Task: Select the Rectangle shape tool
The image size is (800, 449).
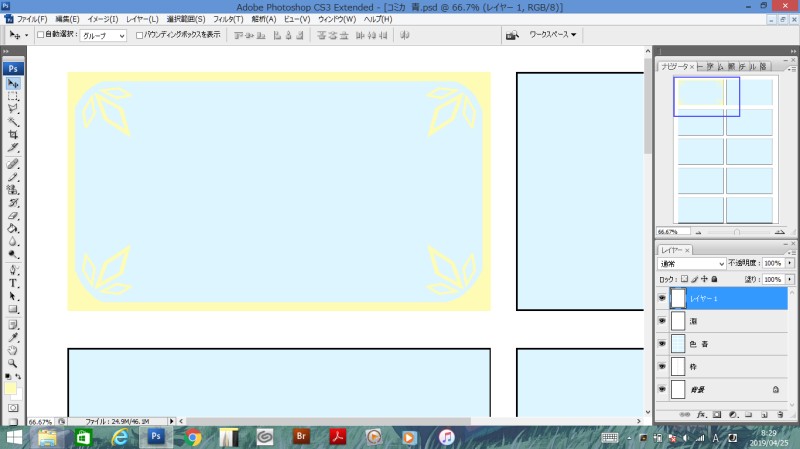Action: point(13,309)
